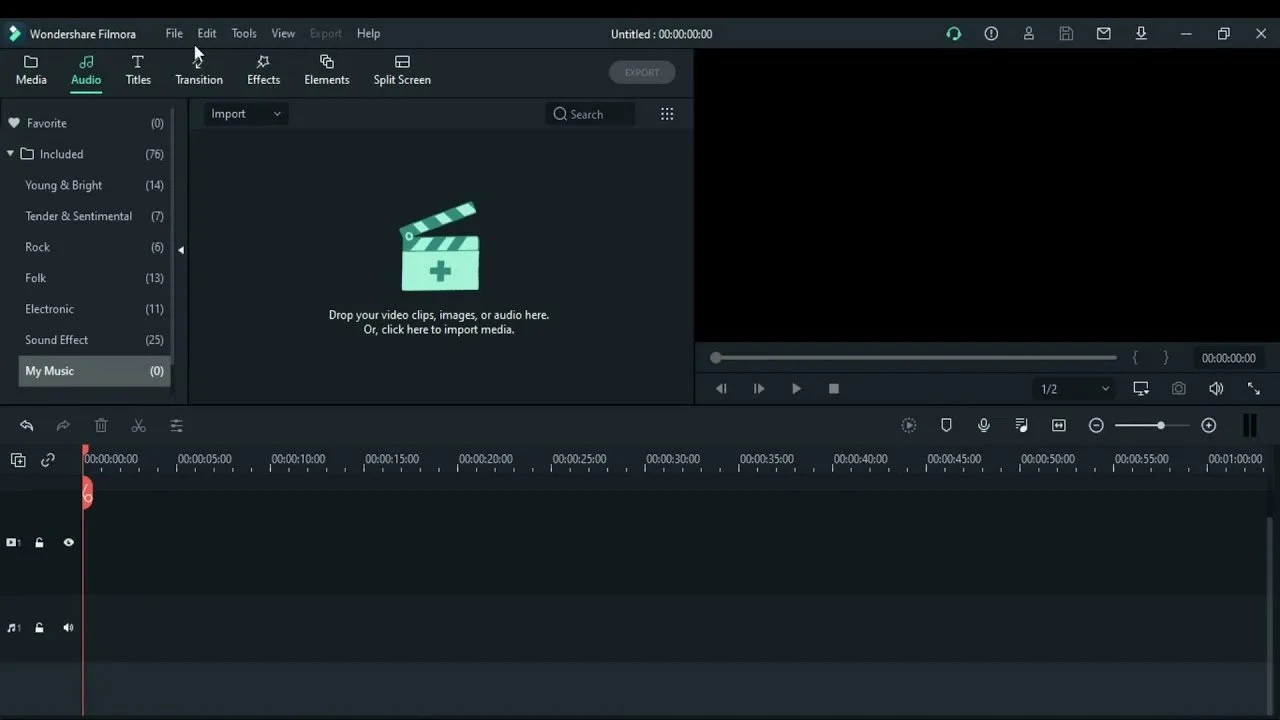Screen dimensions: 1280x720
Task: Toggle lock on video track 1
Action: click(39, 543)
